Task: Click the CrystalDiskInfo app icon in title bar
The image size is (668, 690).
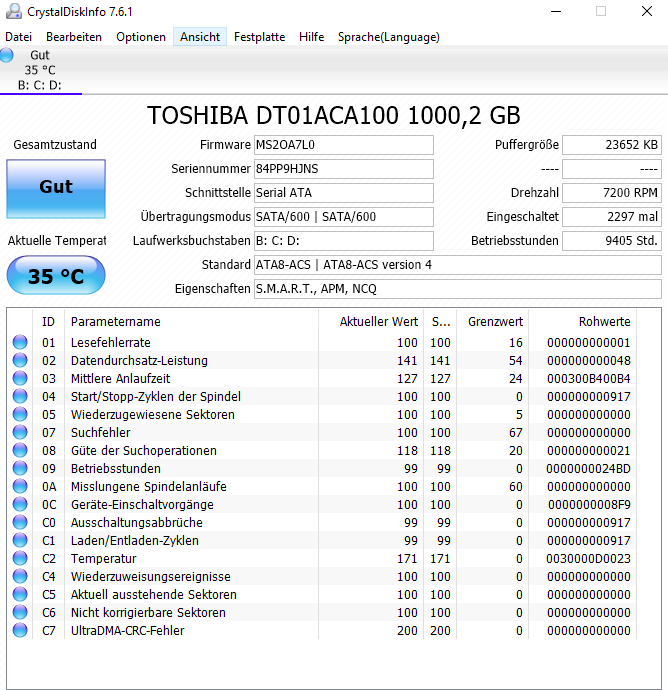Action: (x=14, y=11)
